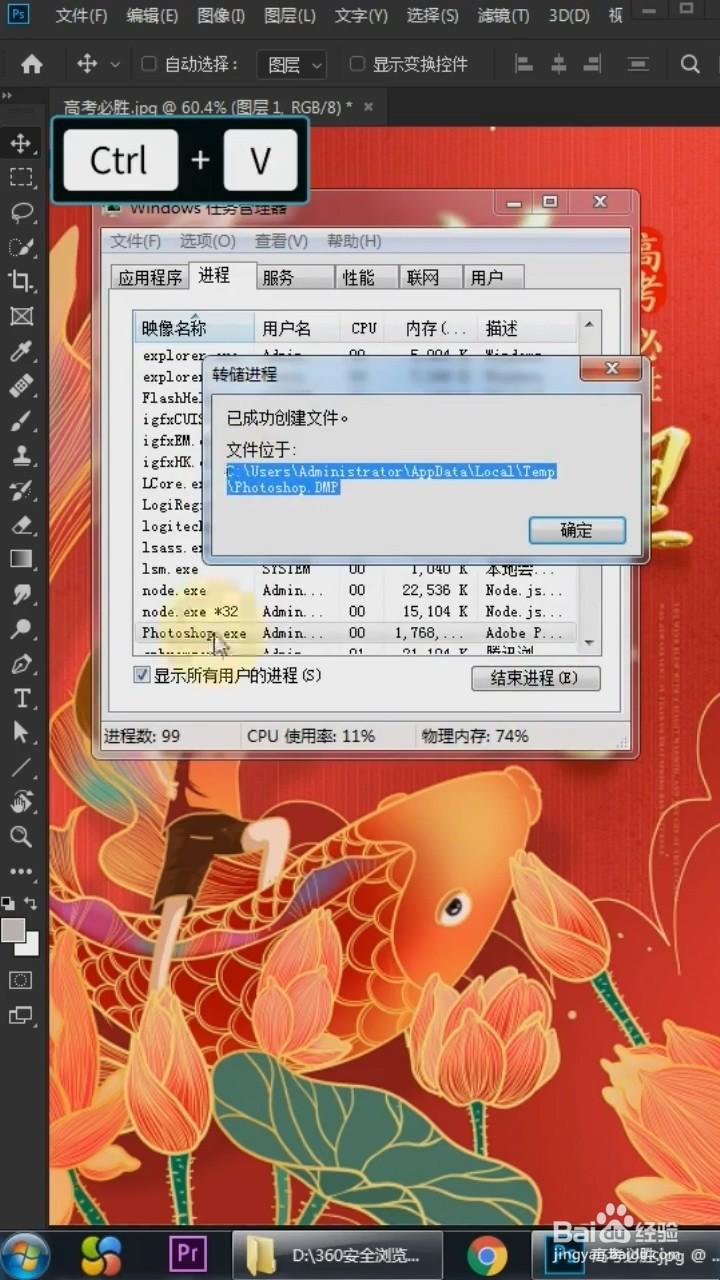The width and height of the screenshot is (720, 1280).
Task: Switch to 服务 tab
Action: coord(293,277)
